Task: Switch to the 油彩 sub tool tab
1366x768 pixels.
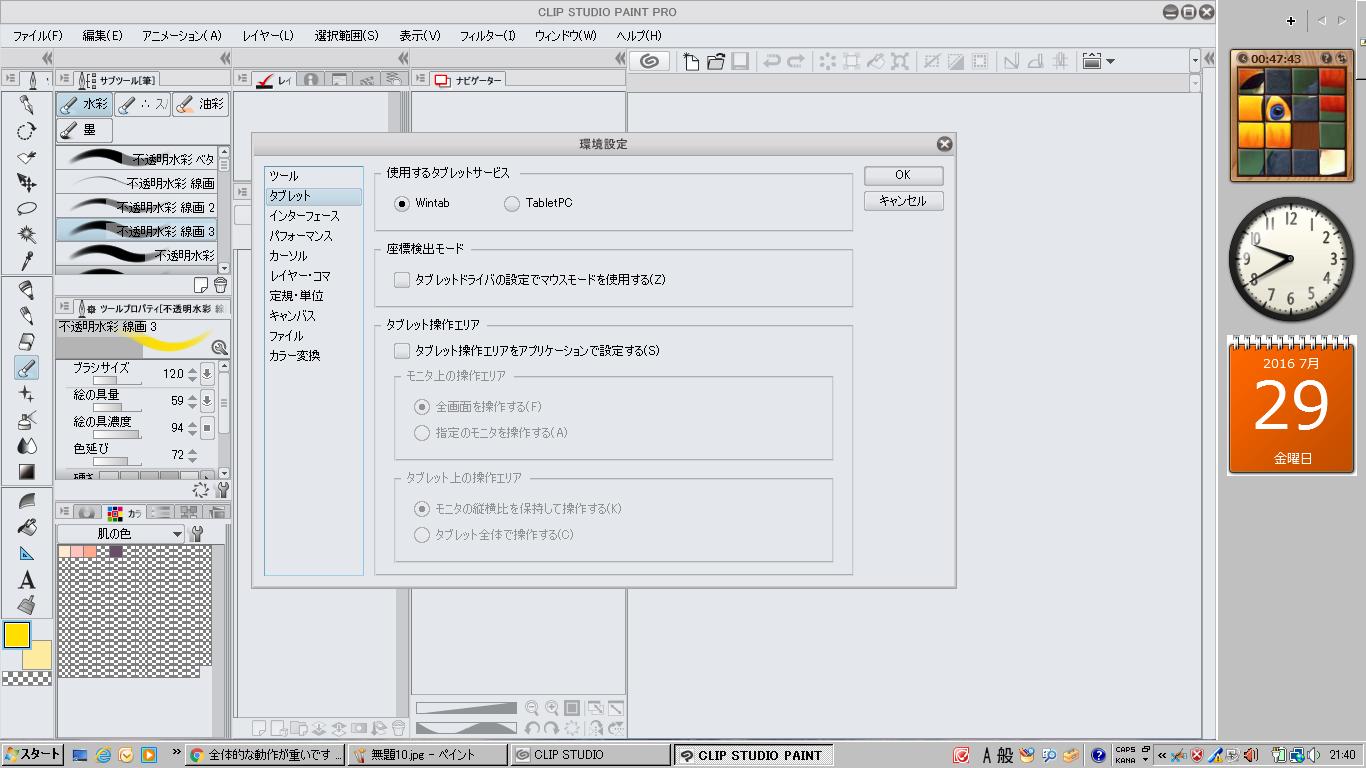Action: [x=200, y=104]
